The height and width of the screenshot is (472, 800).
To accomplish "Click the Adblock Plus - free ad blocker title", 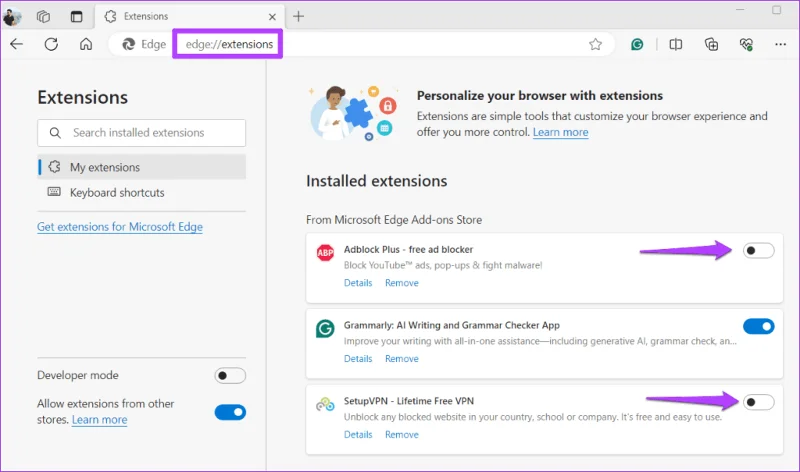I will tap(408, 250).
